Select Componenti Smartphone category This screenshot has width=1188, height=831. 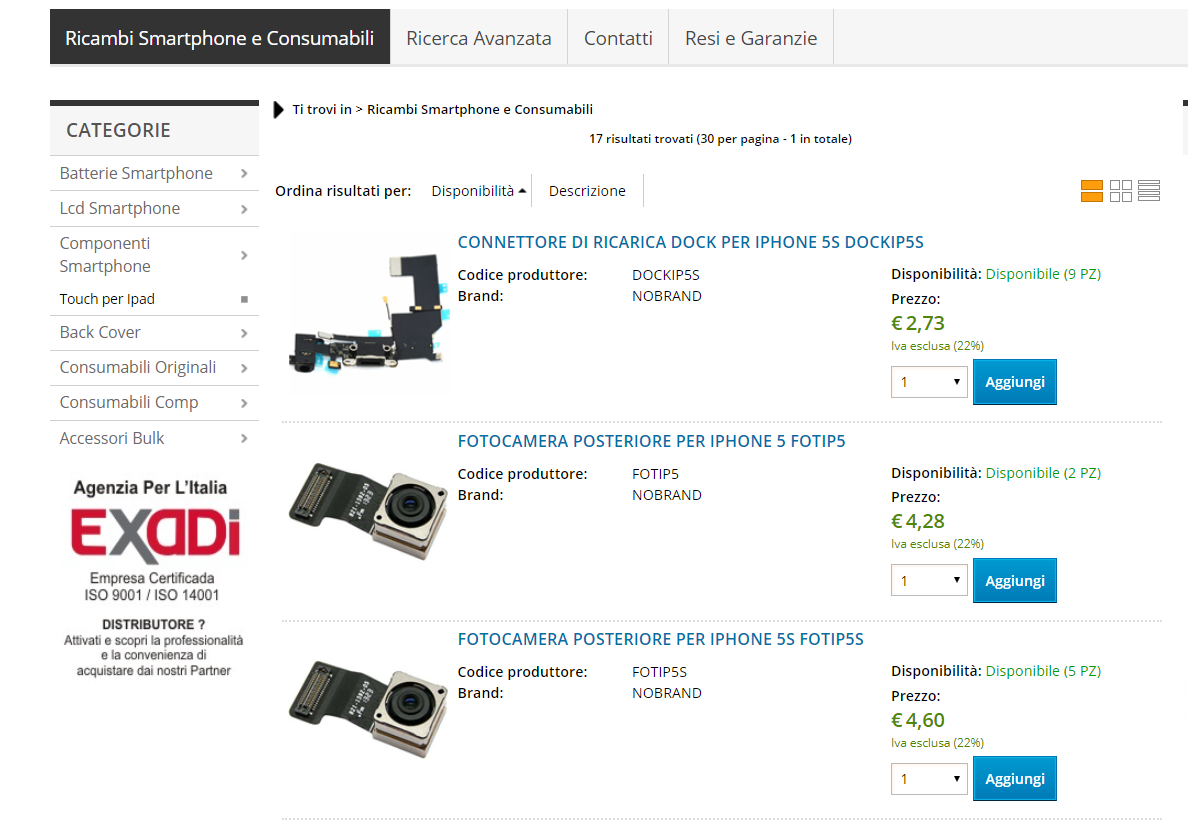tap(105, 255)
